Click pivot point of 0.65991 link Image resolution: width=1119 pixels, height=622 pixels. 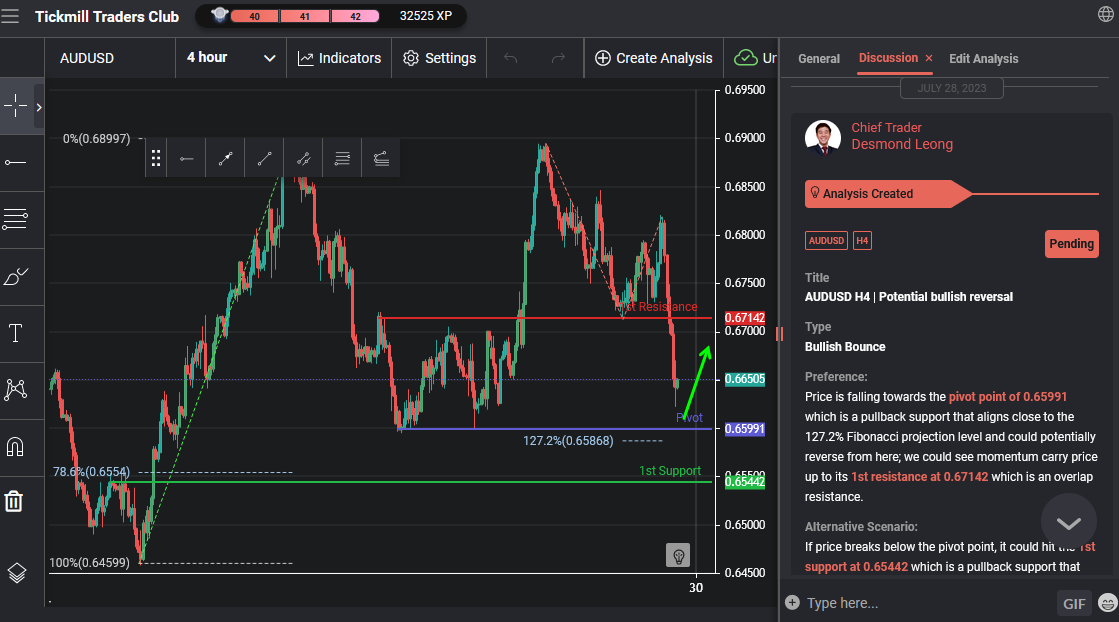point(1008,397)
